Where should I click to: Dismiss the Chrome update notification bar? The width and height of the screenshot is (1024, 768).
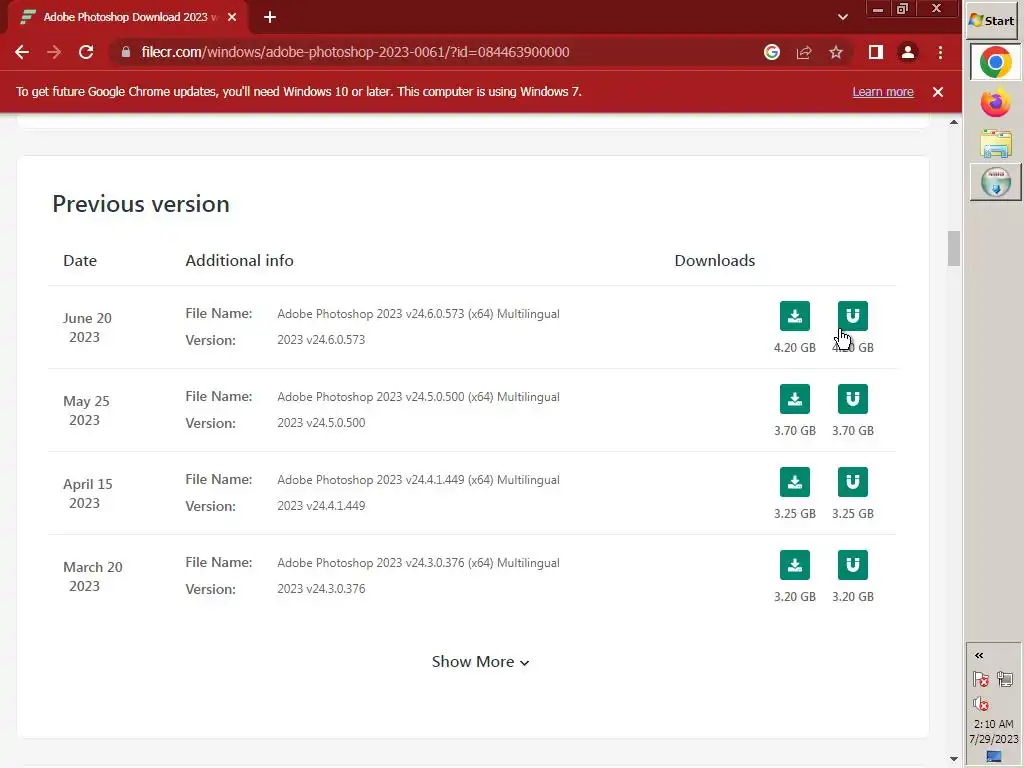[x=938, y=92]
